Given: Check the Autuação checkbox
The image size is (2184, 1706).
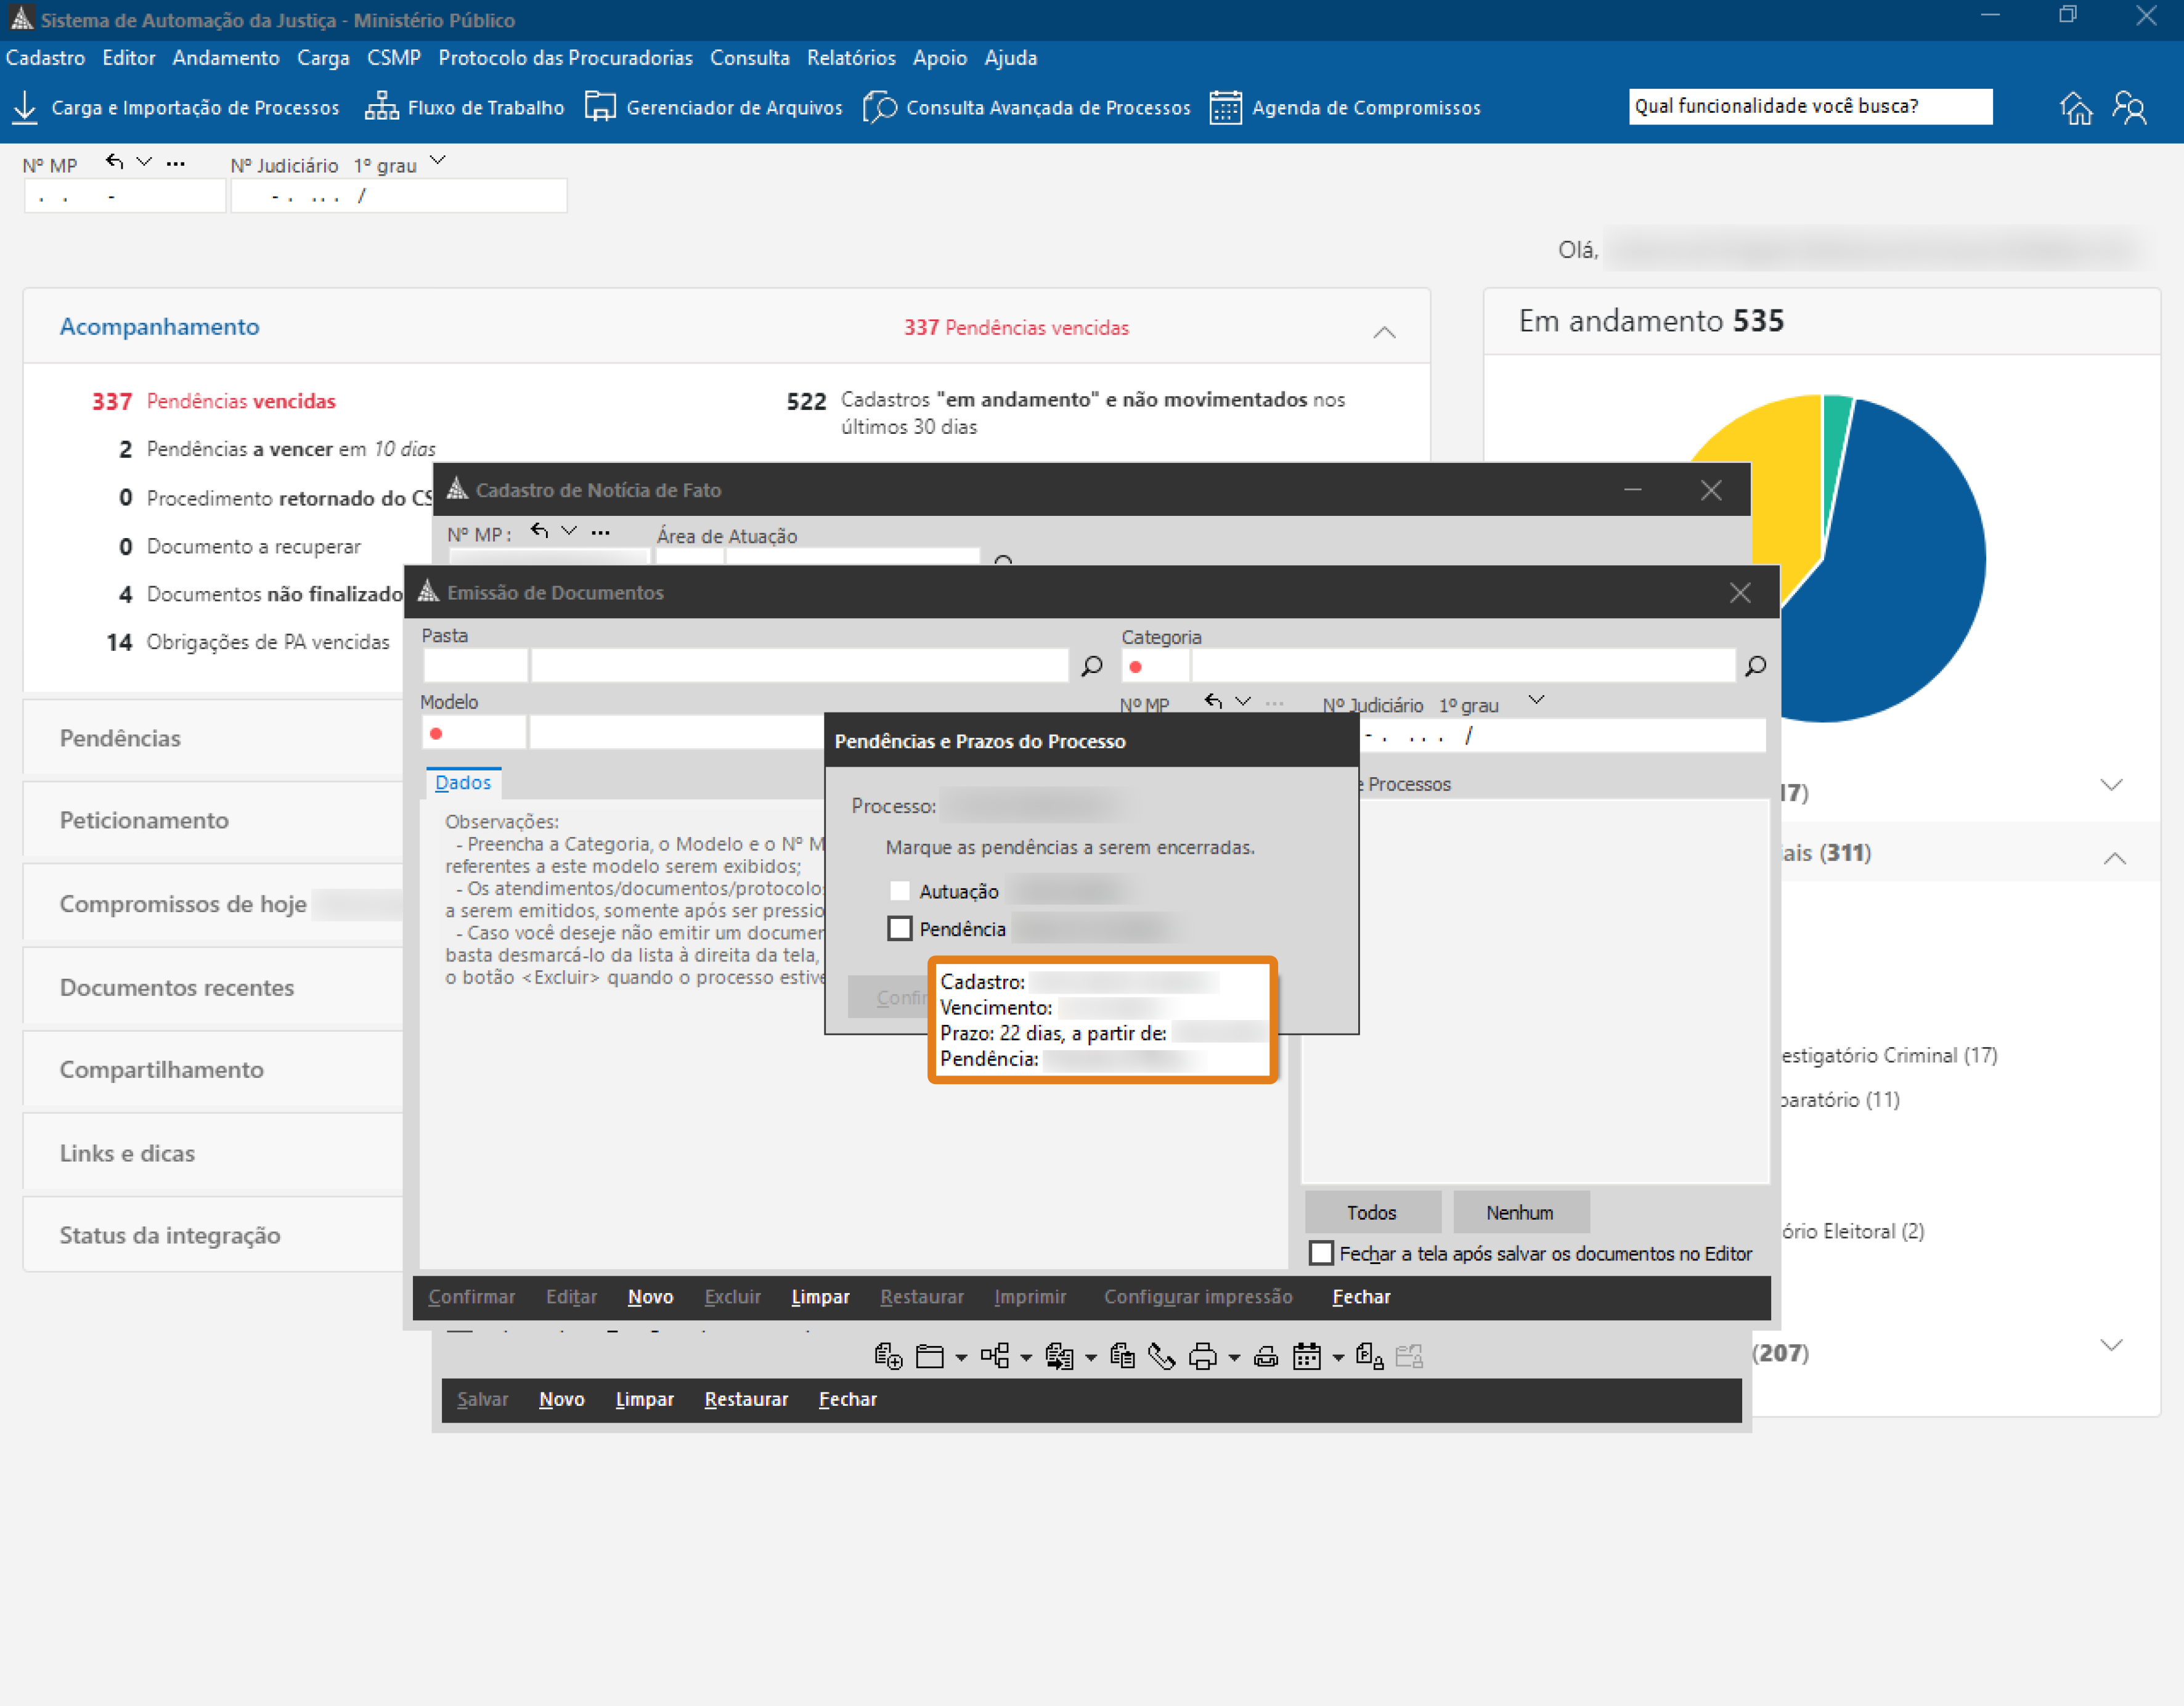Looking at the screenshot, I should click(x=900, y=891).
